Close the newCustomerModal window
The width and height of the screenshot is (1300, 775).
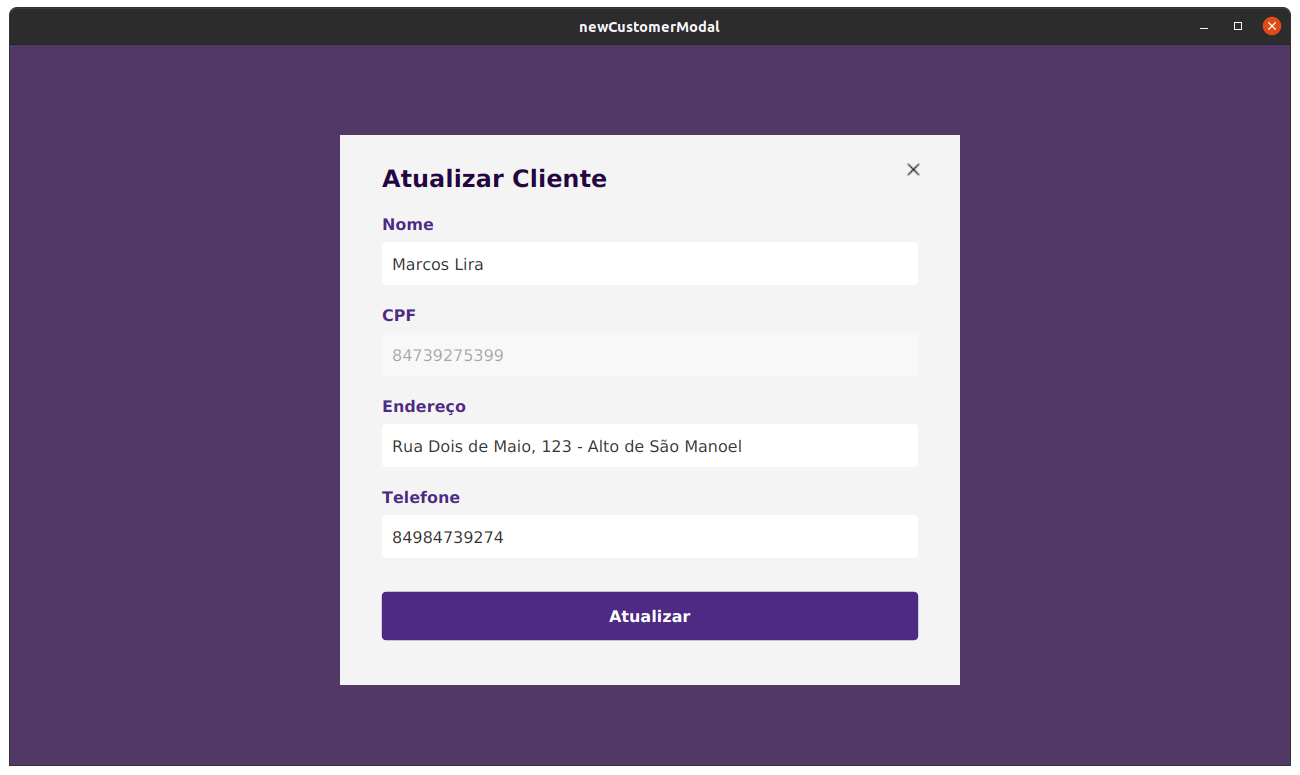pos(1272,27)
